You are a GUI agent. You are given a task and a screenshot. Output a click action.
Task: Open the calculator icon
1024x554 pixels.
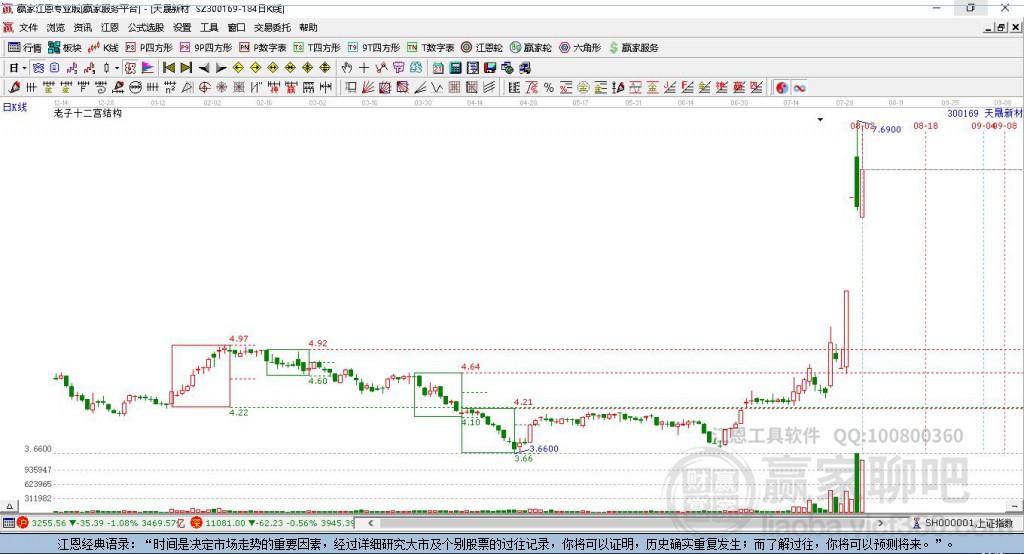coord(455,68)
